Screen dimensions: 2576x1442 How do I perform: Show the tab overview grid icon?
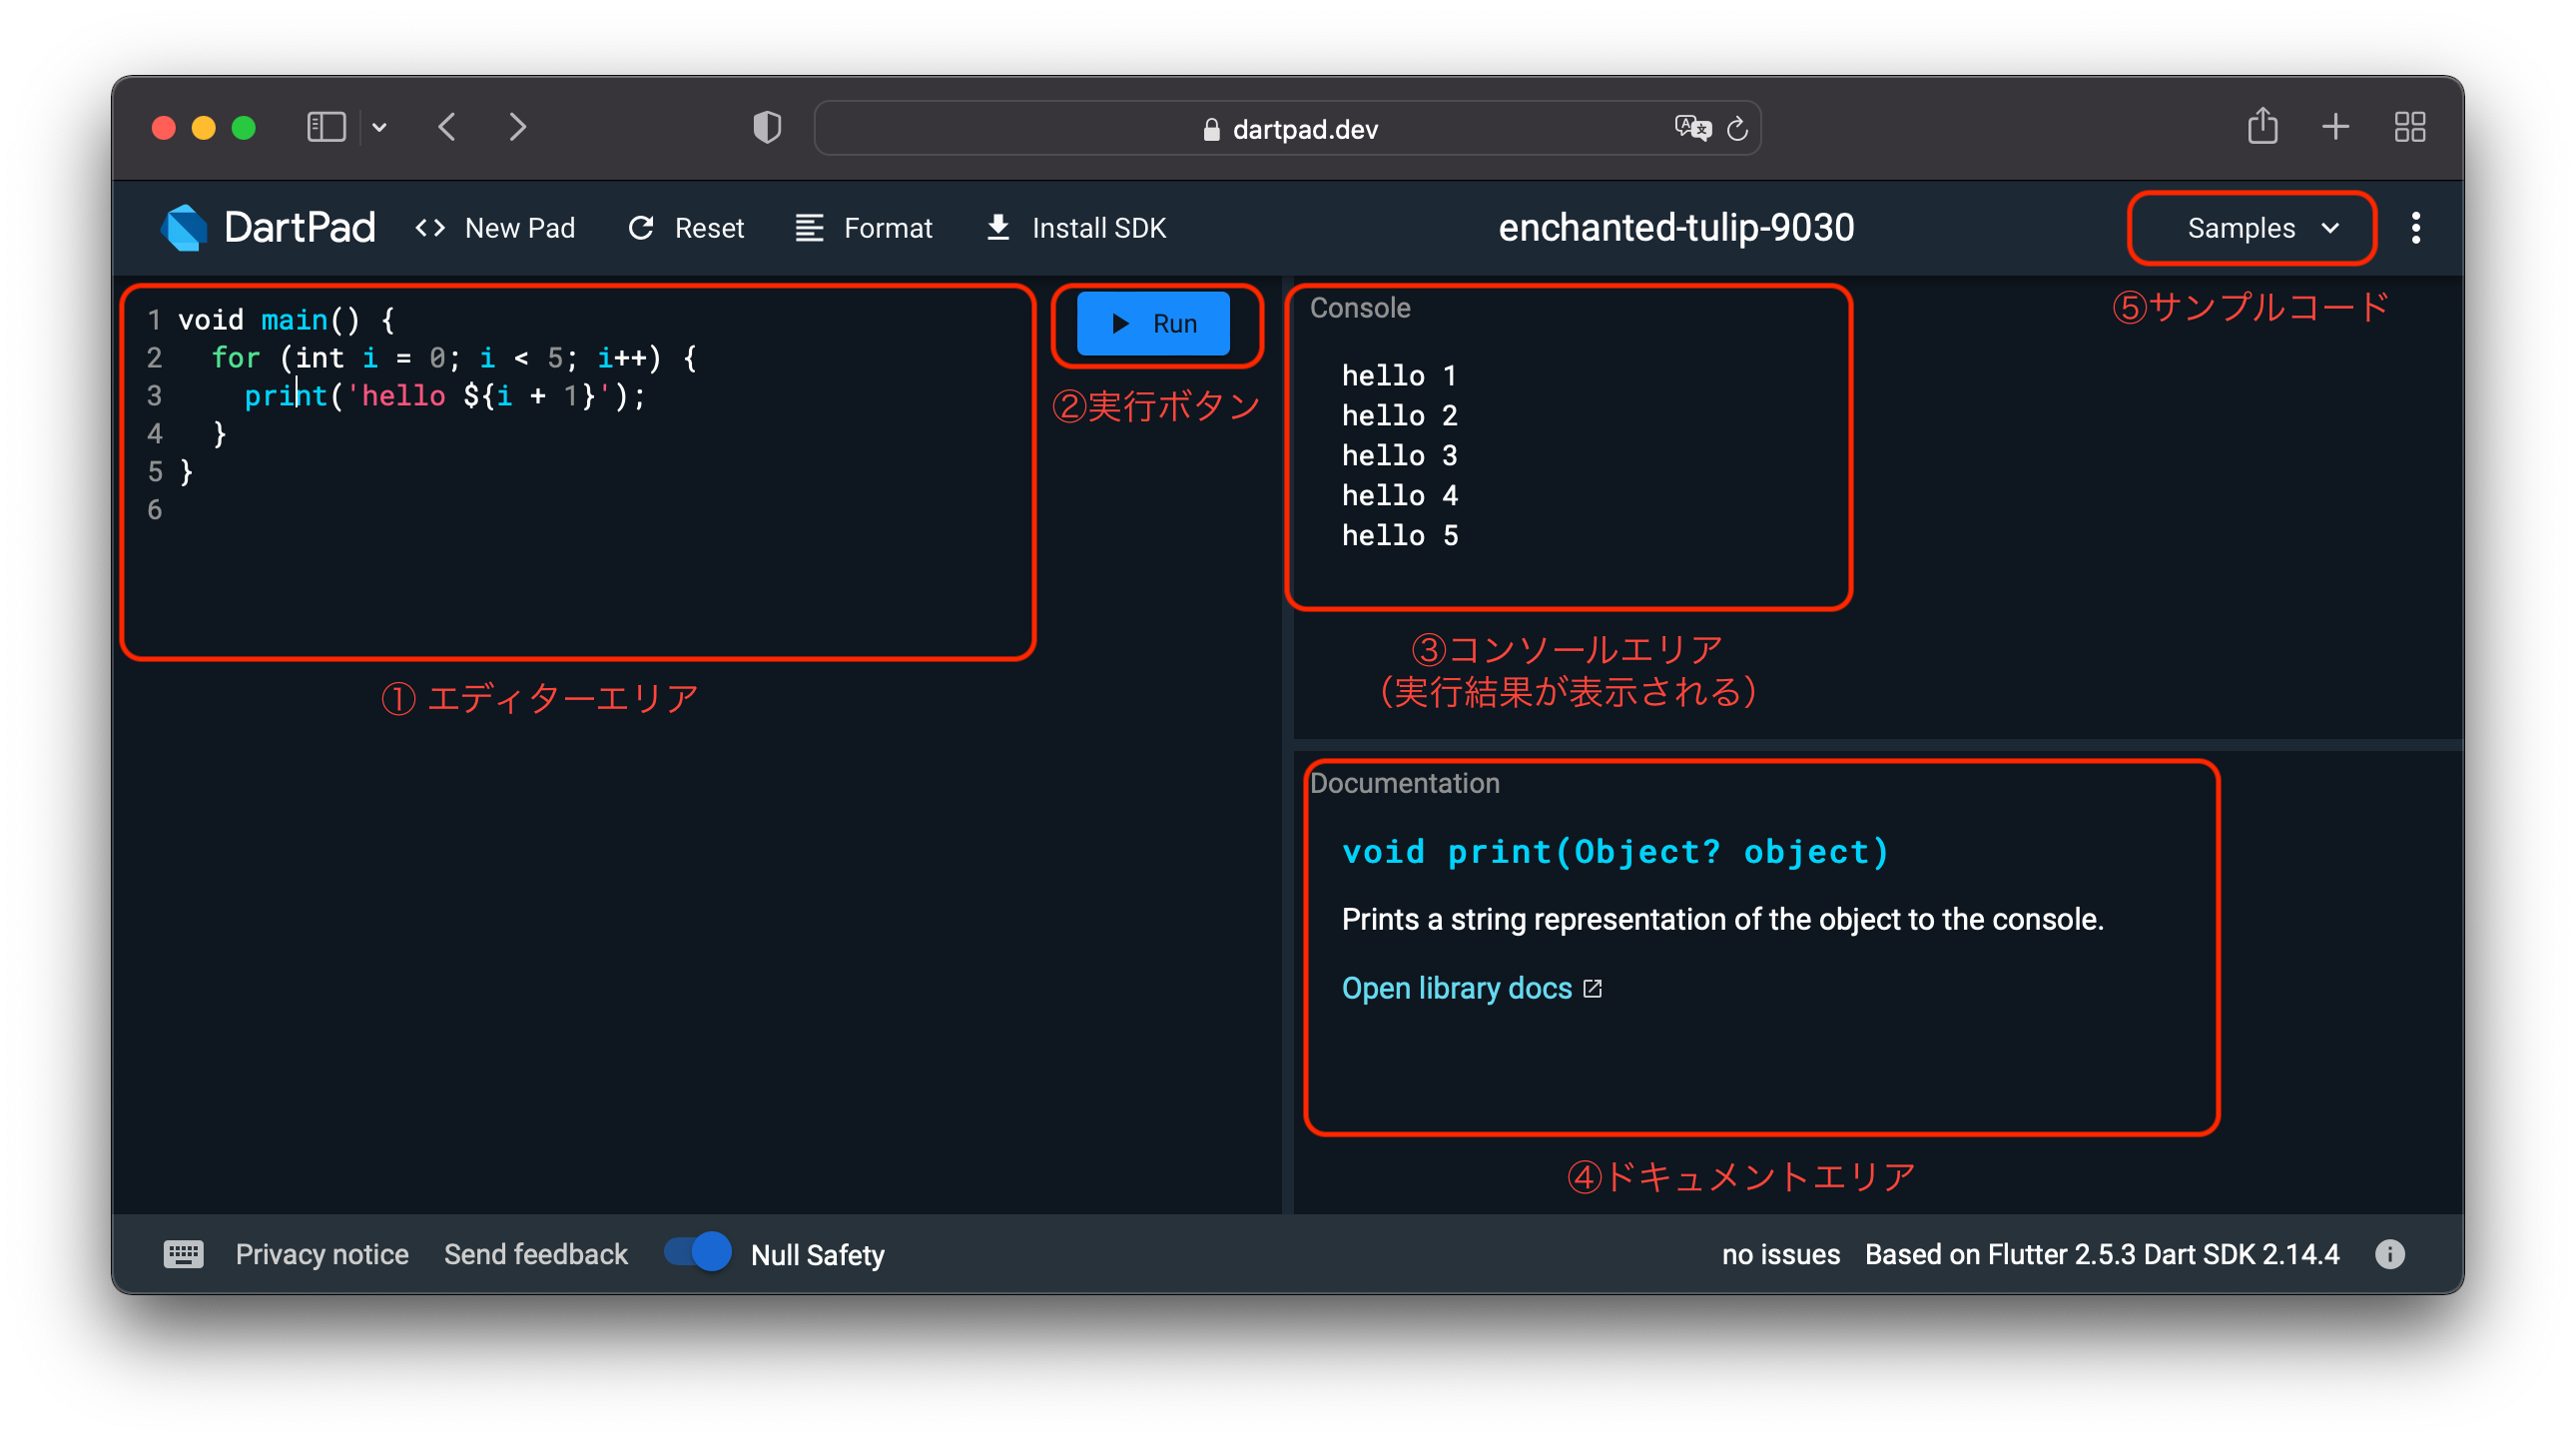[2409, 127]
